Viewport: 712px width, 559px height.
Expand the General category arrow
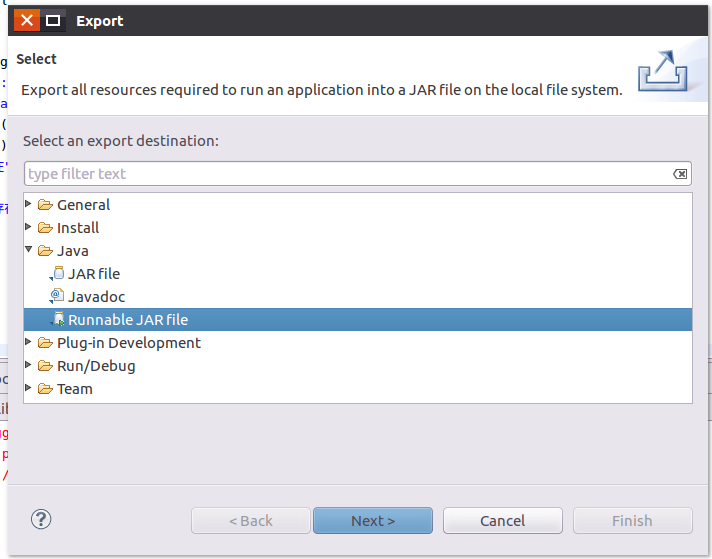pos(29,204)
